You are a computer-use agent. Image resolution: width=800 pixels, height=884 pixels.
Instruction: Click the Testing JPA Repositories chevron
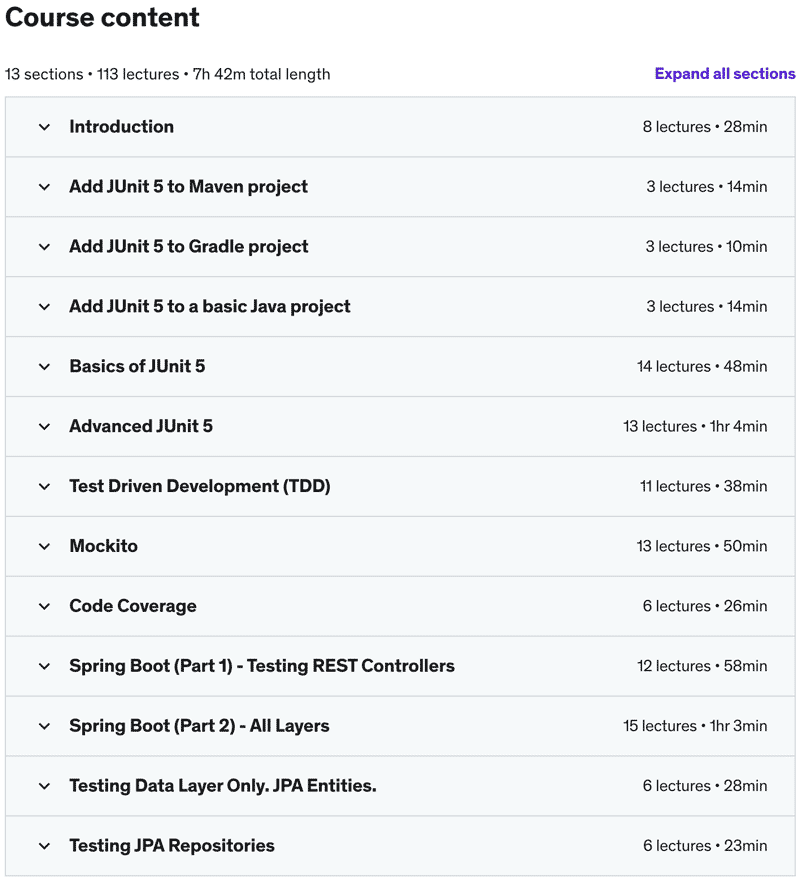coord(44,847)
